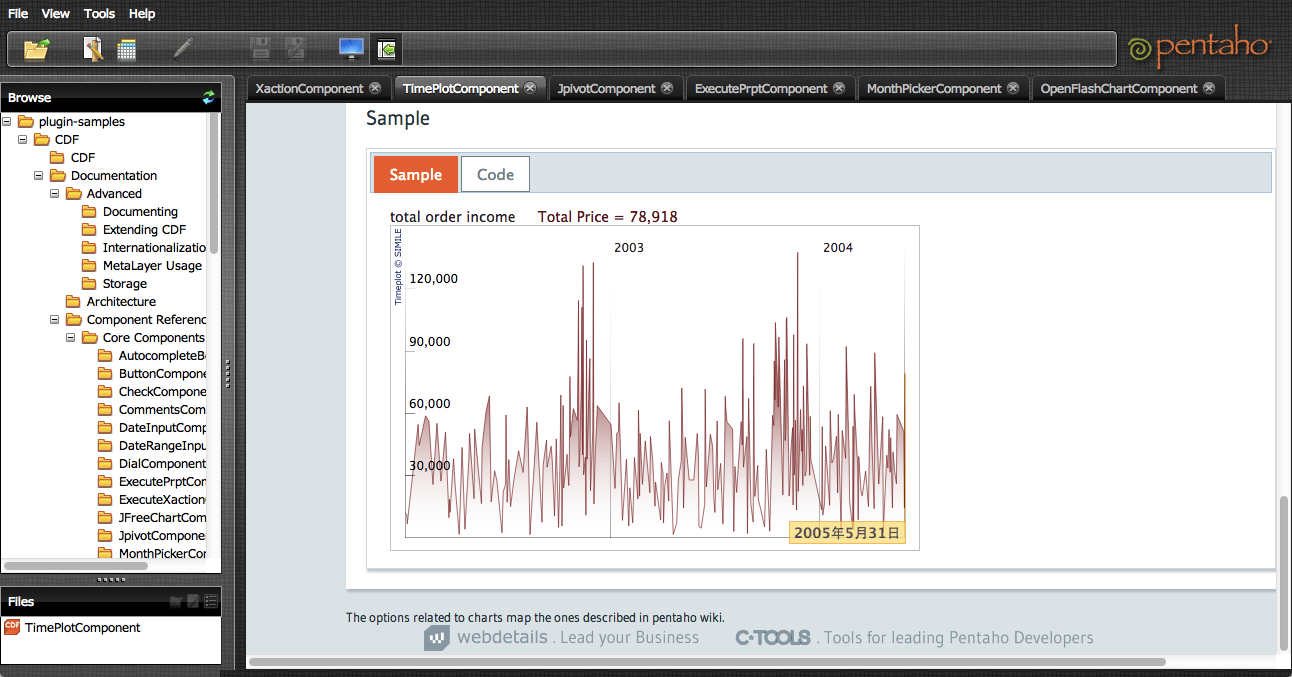
Task: Click the horizontal scrollbar below the content
Action: pyautogui.click(x=706, y=661)
